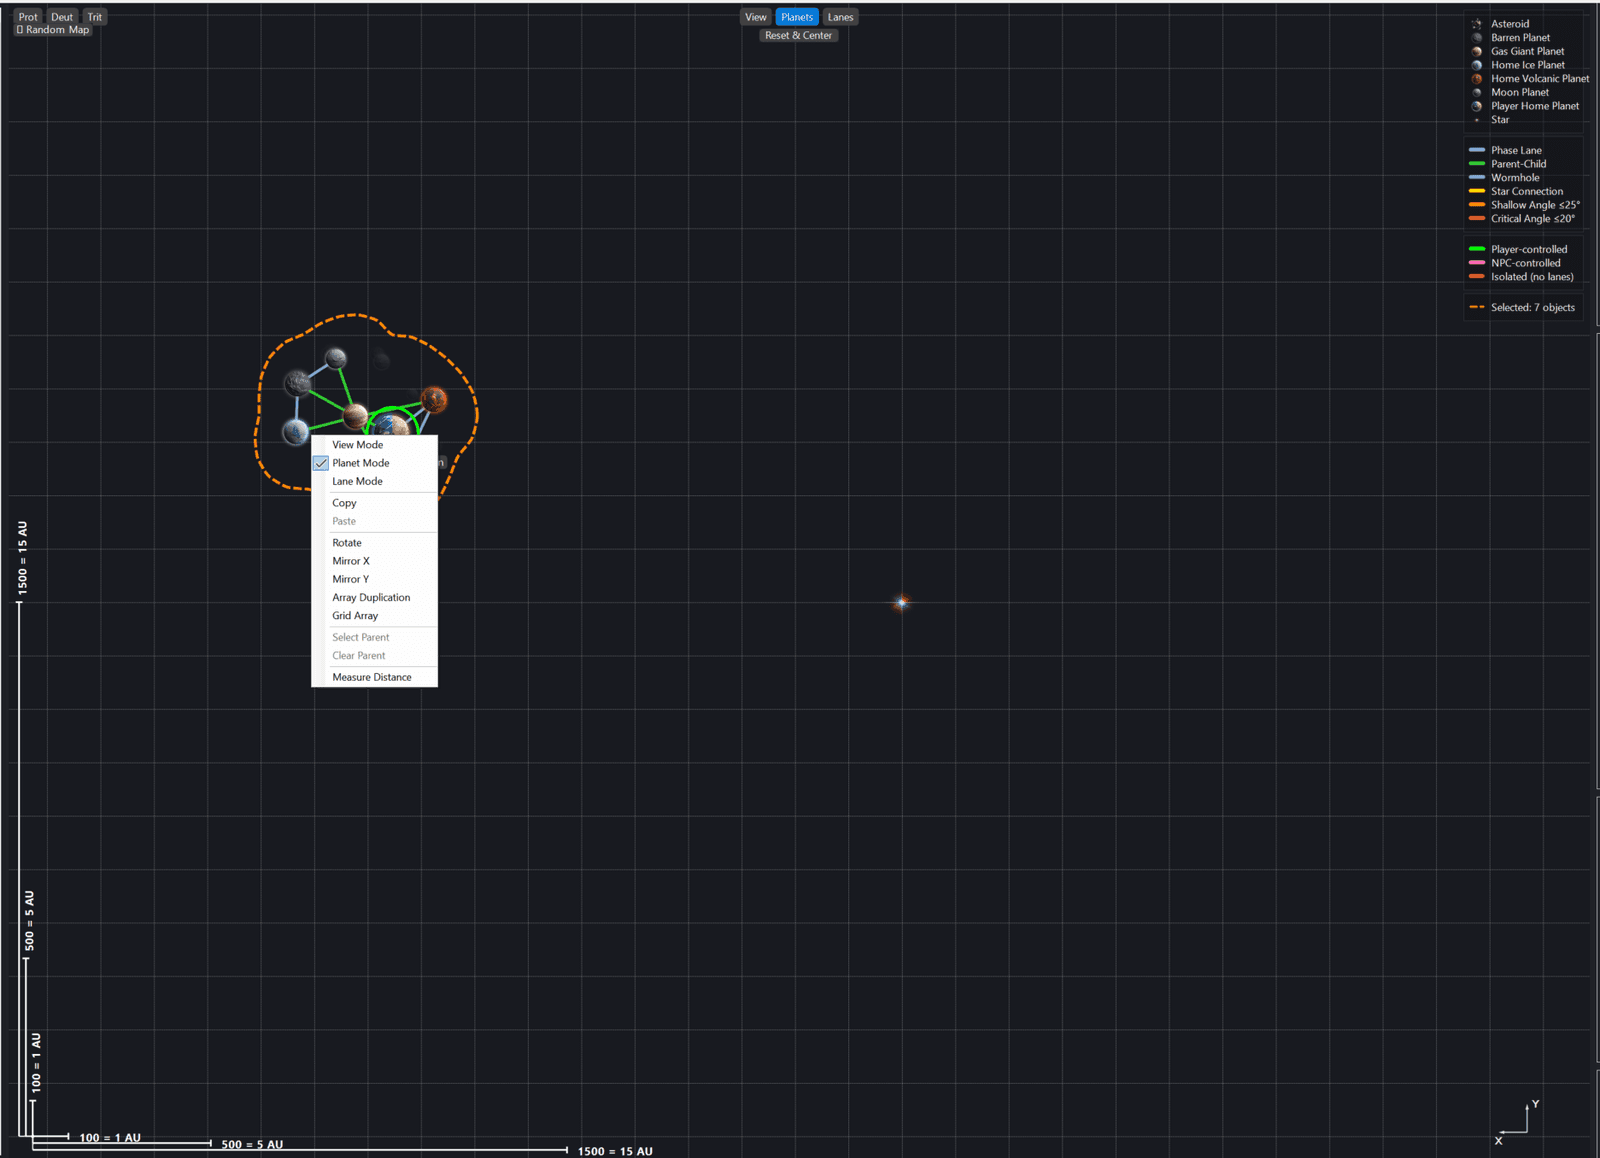Click the Phase Lane color swatch
This screenshot has height=1158, width=1600.
tap(1477, 150)
